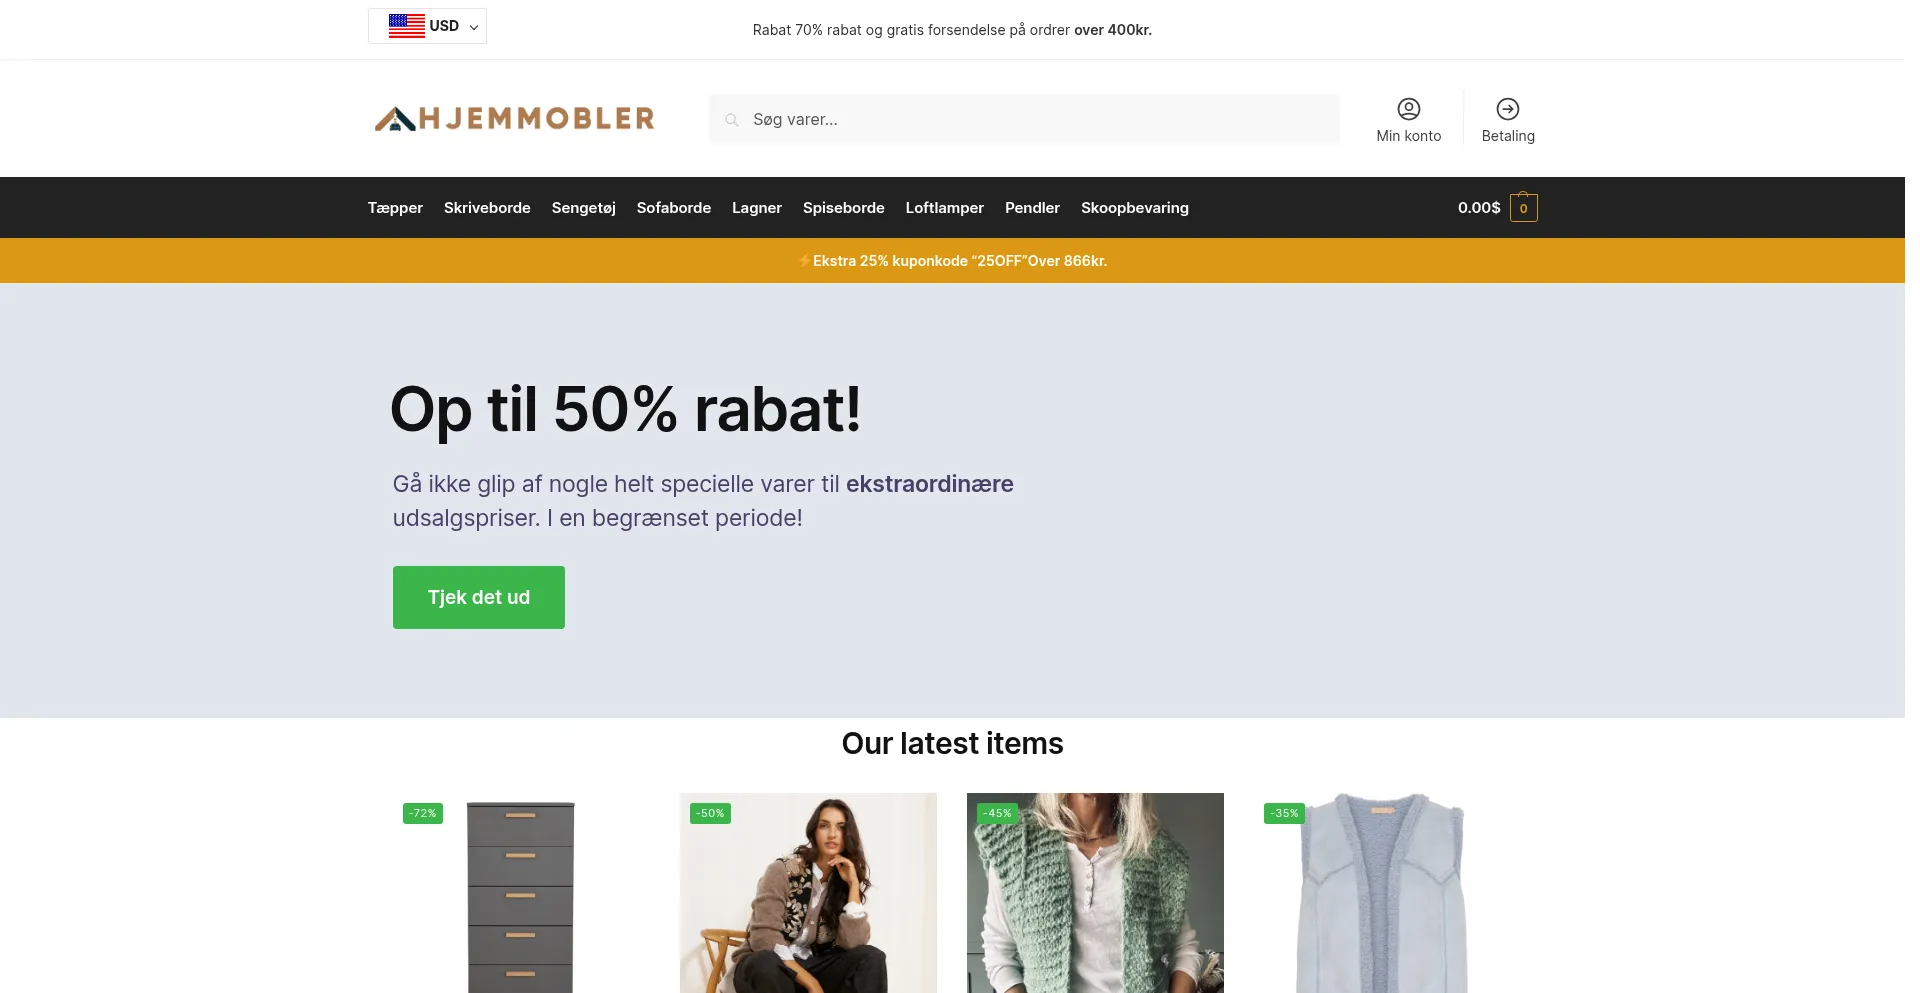Click the Hjemmobler logo
The height and width of the screenshot is (993, 1920).
pyautogui.click(x=514, y=118)
